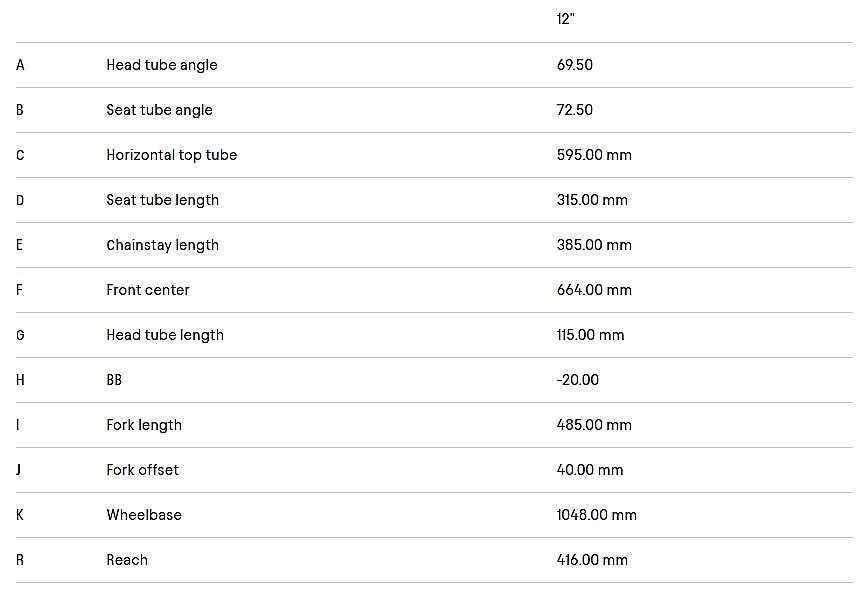The width and height of the screenshot is (864, 598).
Task: Click the BB row label
Action: coord(114,380)
